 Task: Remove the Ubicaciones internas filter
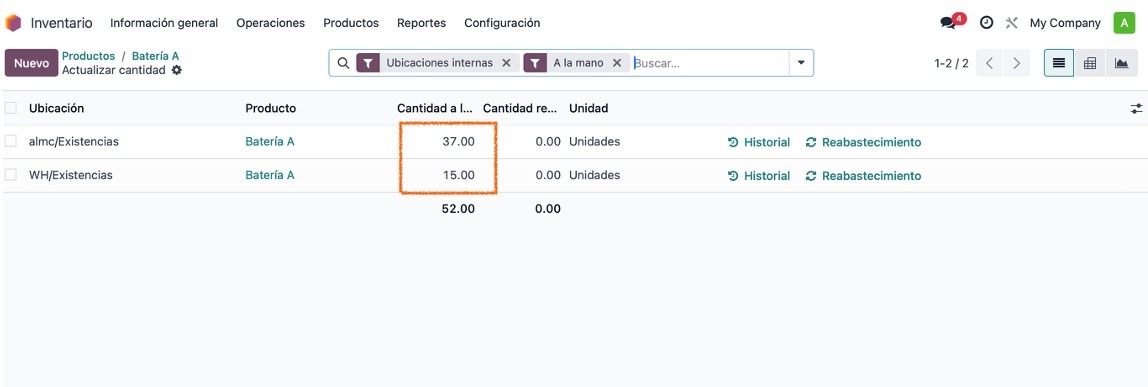click(x=506, y=63)
